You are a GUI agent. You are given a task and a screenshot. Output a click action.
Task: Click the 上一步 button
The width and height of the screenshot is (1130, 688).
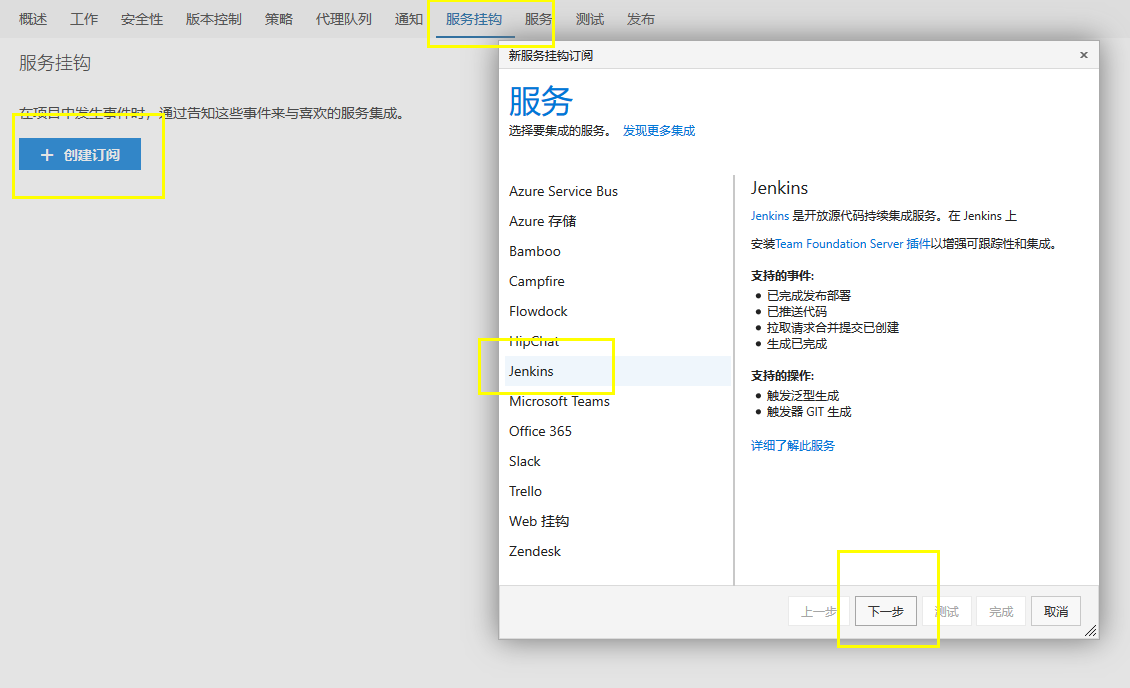(x=819, y=612)
